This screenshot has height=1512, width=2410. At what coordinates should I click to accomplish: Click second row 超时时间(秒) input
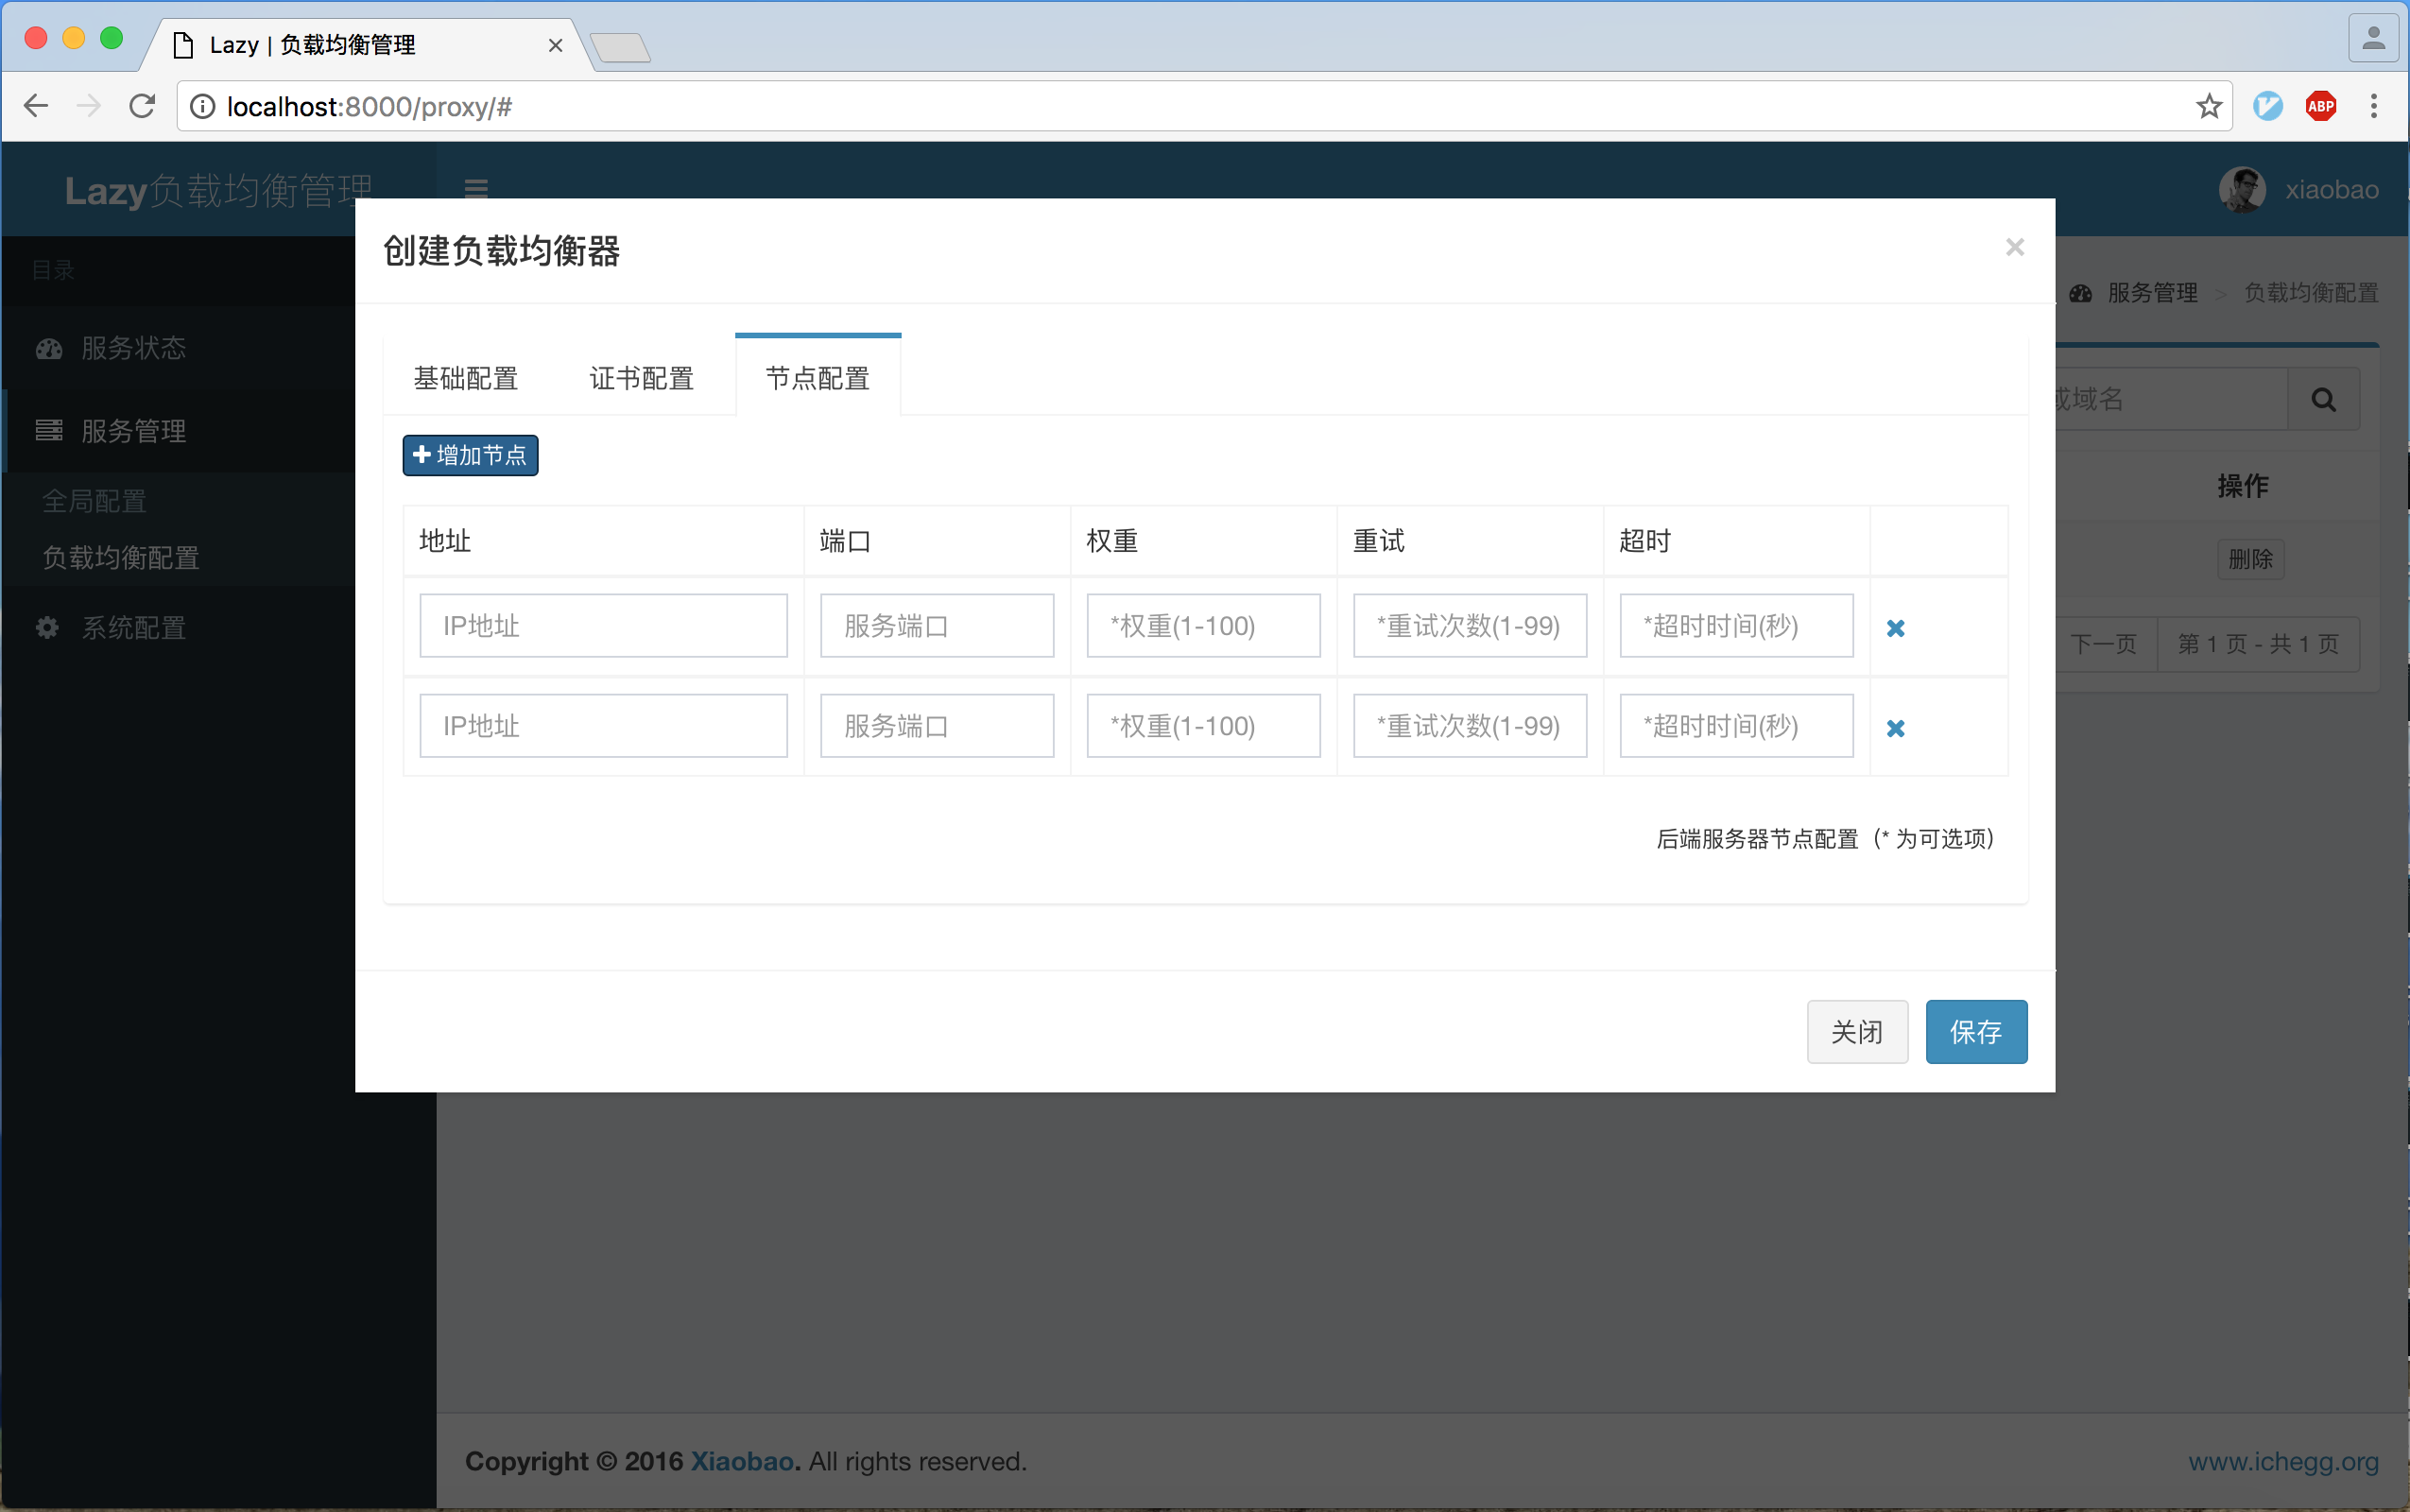click(1735, 726)
